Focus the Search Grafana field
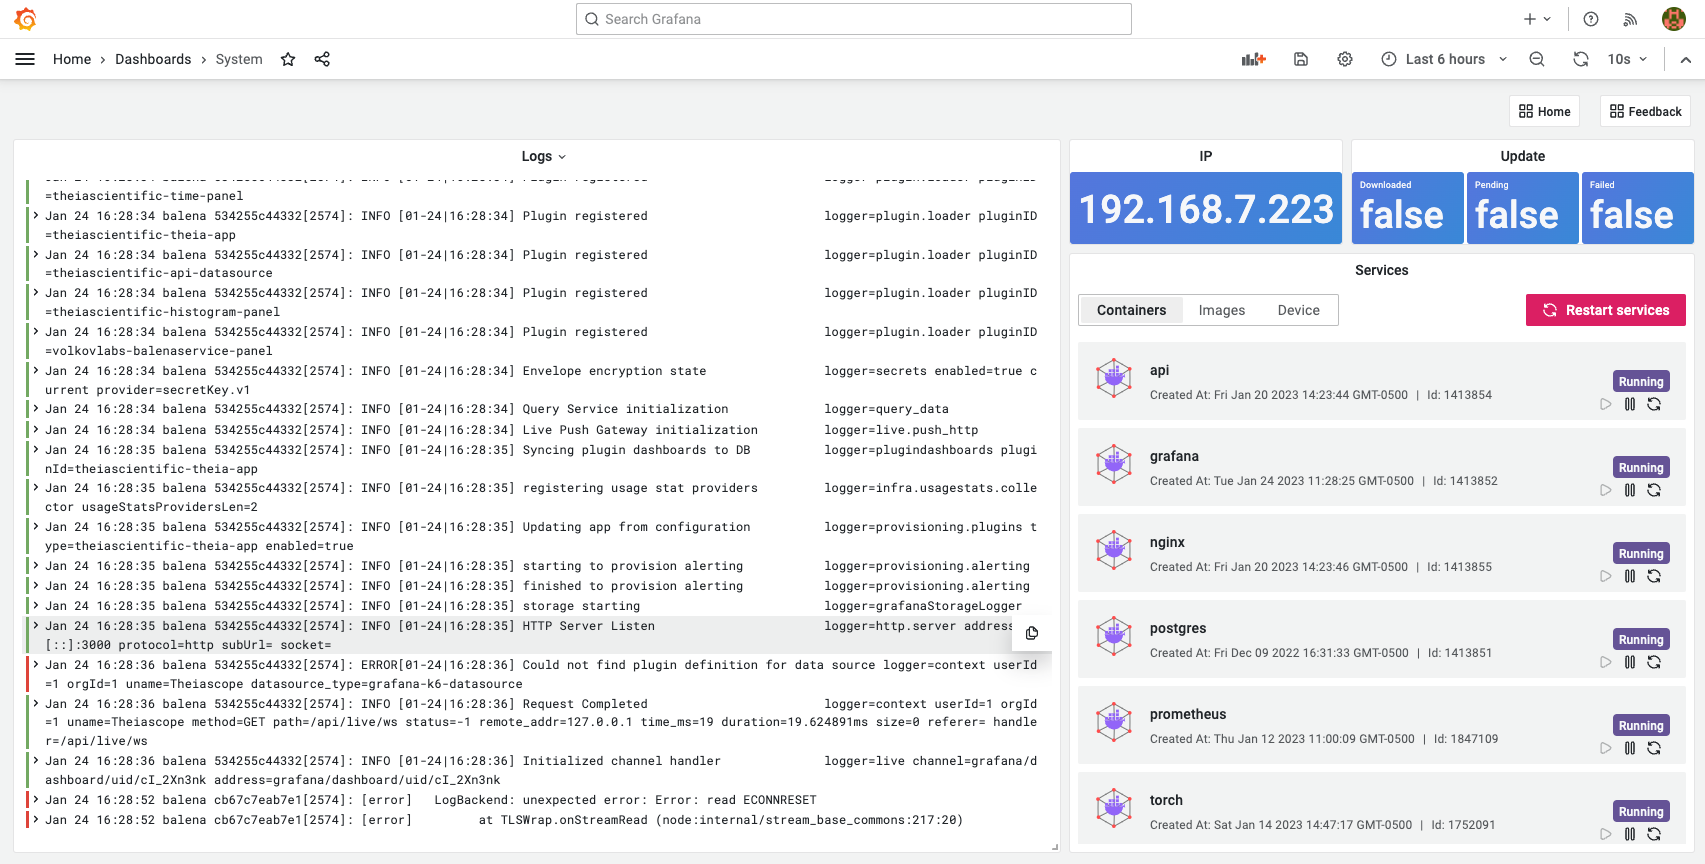Image resolution: width=1705 pixels, height=864 pixels. tap(853, 19)
